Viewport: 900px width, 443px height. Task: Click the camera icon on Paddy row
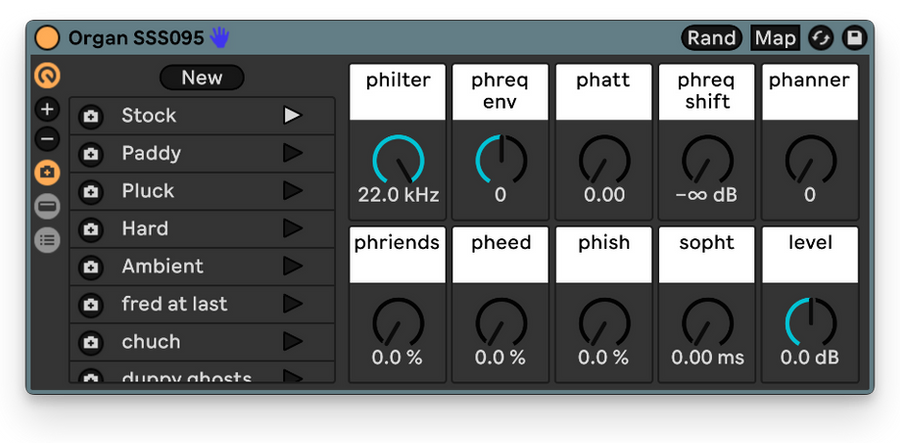coord(90,154)
